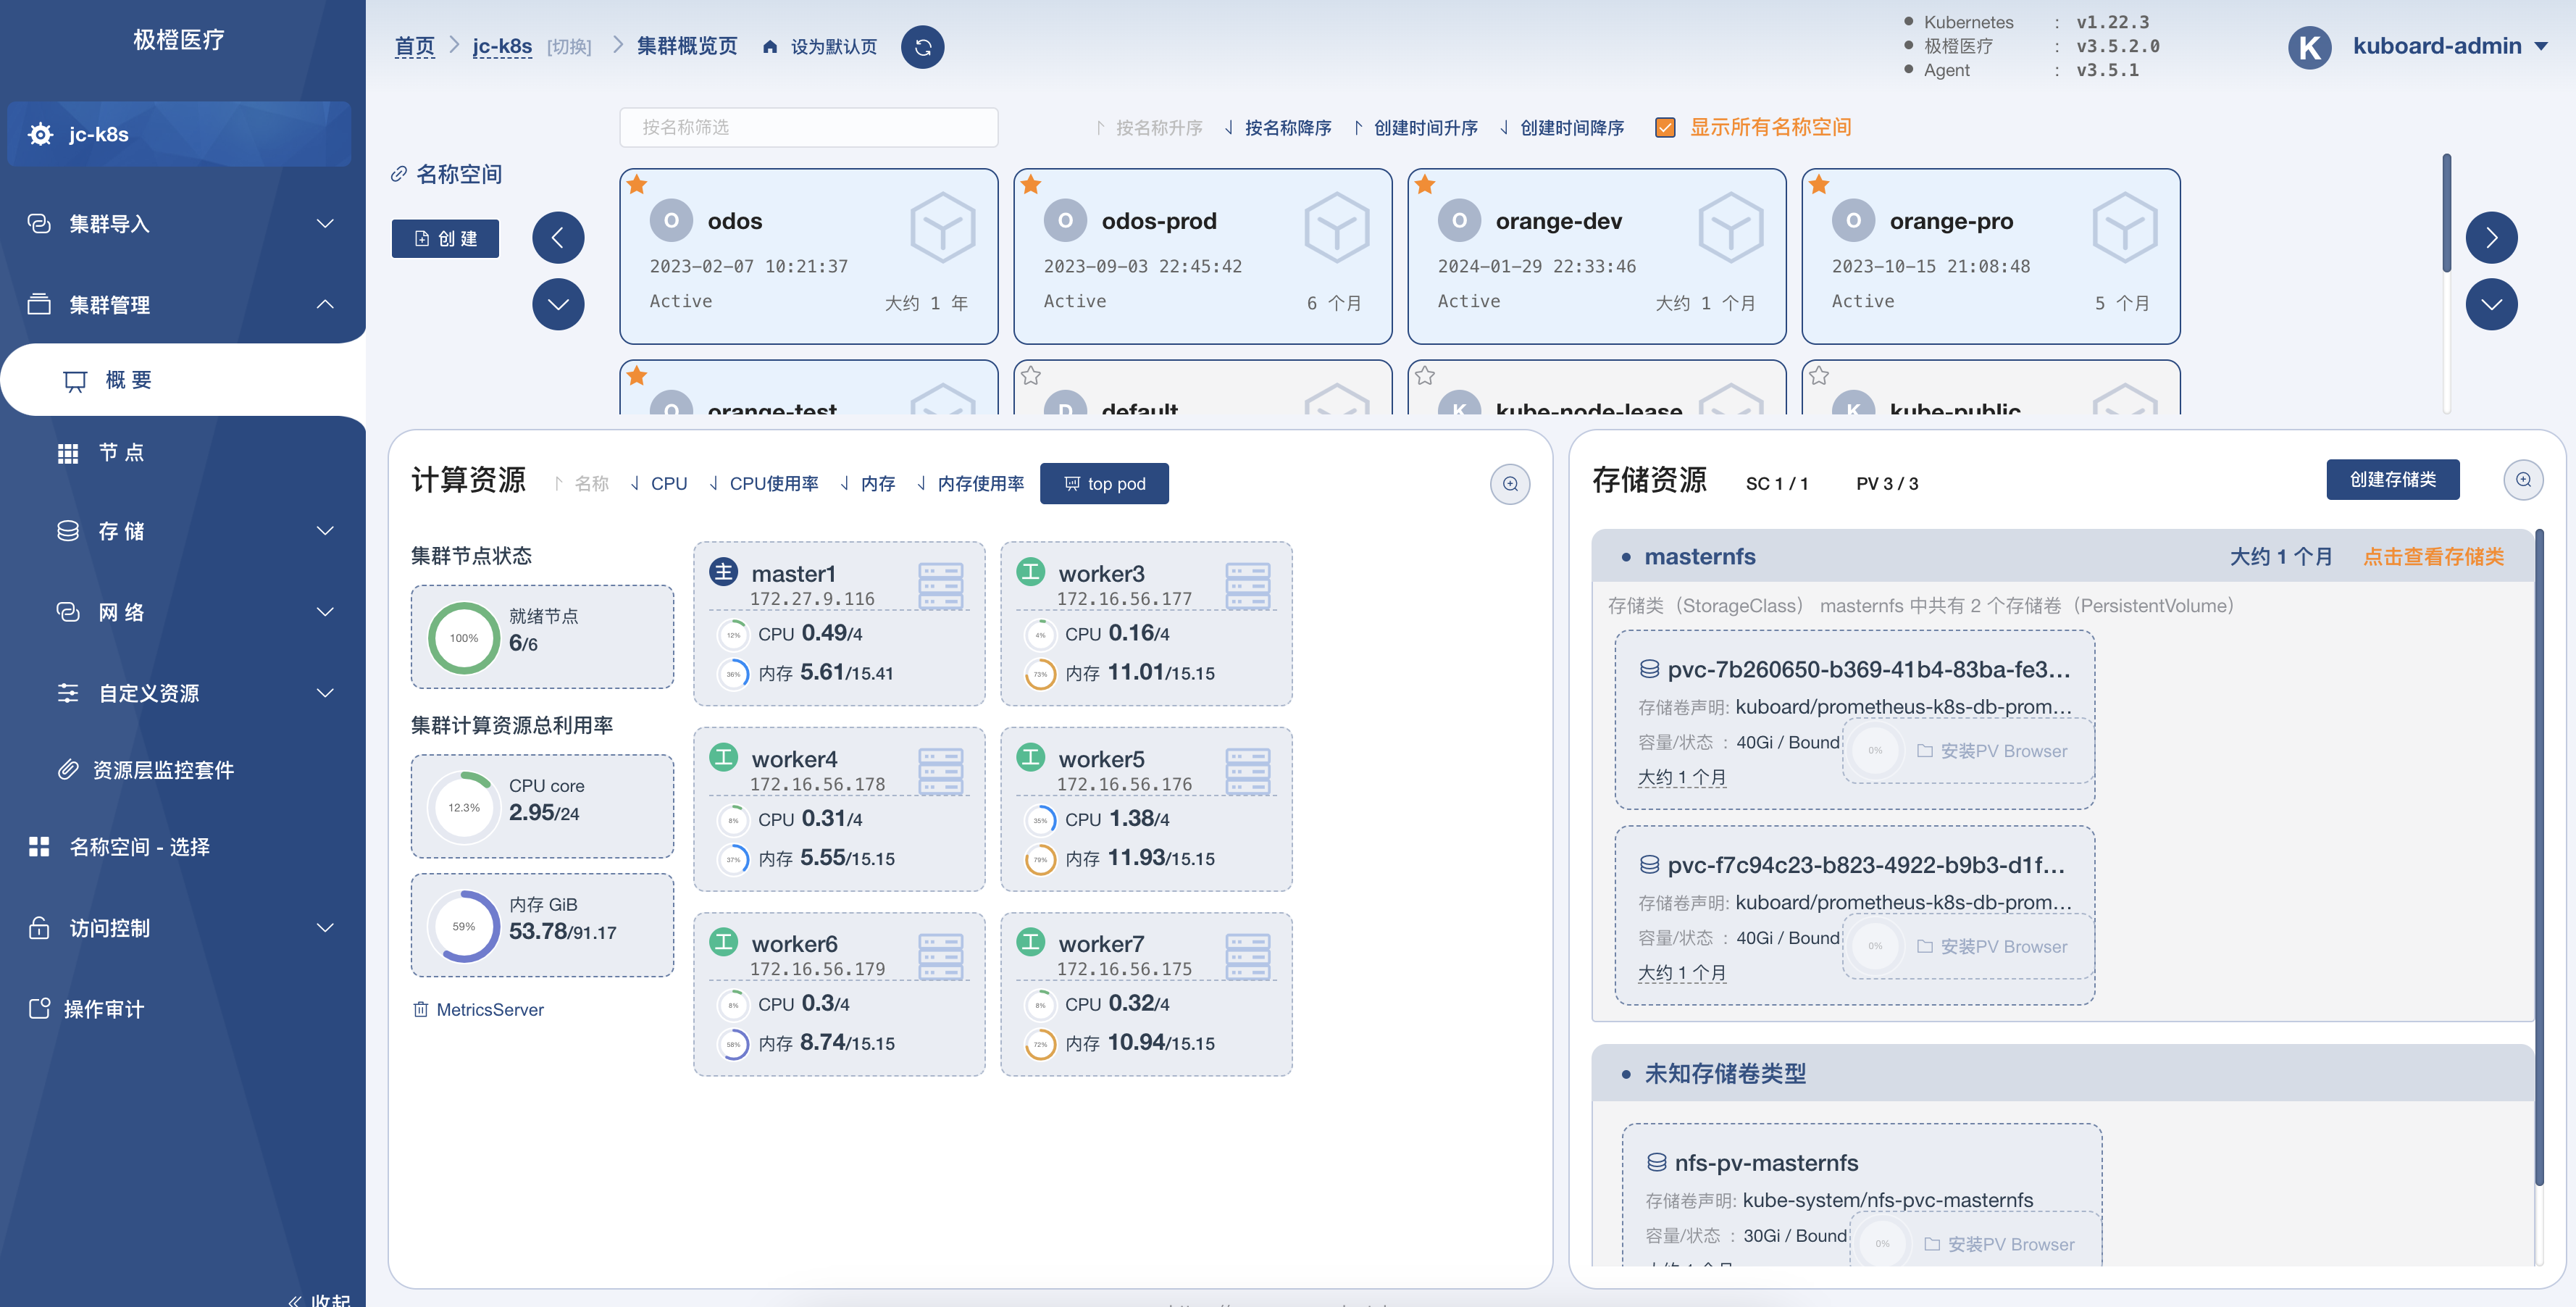The width and height of the screenshot is (2576, 1307).
Task: Click the 操作审计 icon in sidebar
Action: point(40,1008)
